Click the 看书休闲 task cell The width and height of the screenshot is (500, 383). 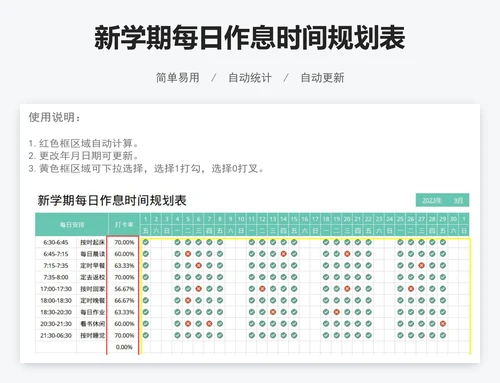pyautogui.click(x=92, y=324)
